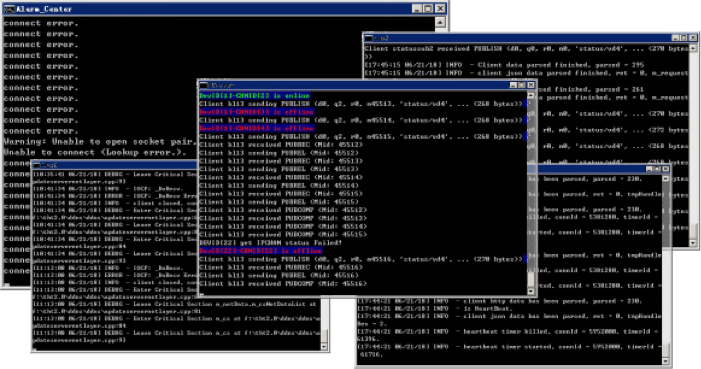Open the console icon of the top-right status window

[369, 38]
